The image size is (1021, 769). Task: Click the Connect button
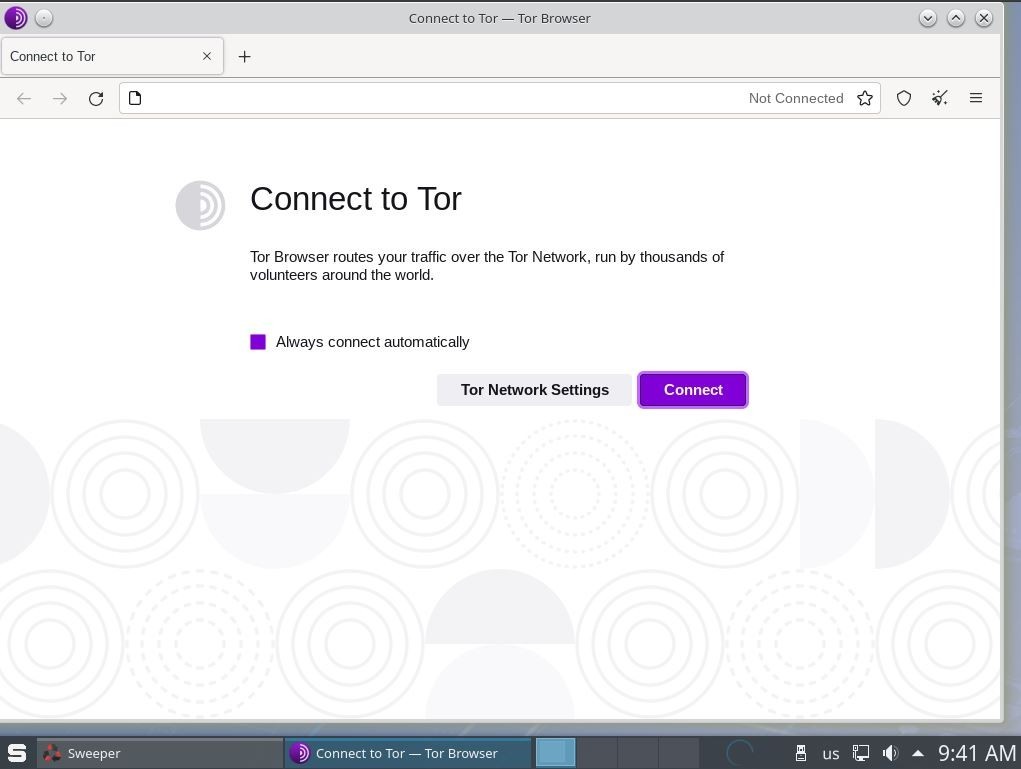coord(693,390)
